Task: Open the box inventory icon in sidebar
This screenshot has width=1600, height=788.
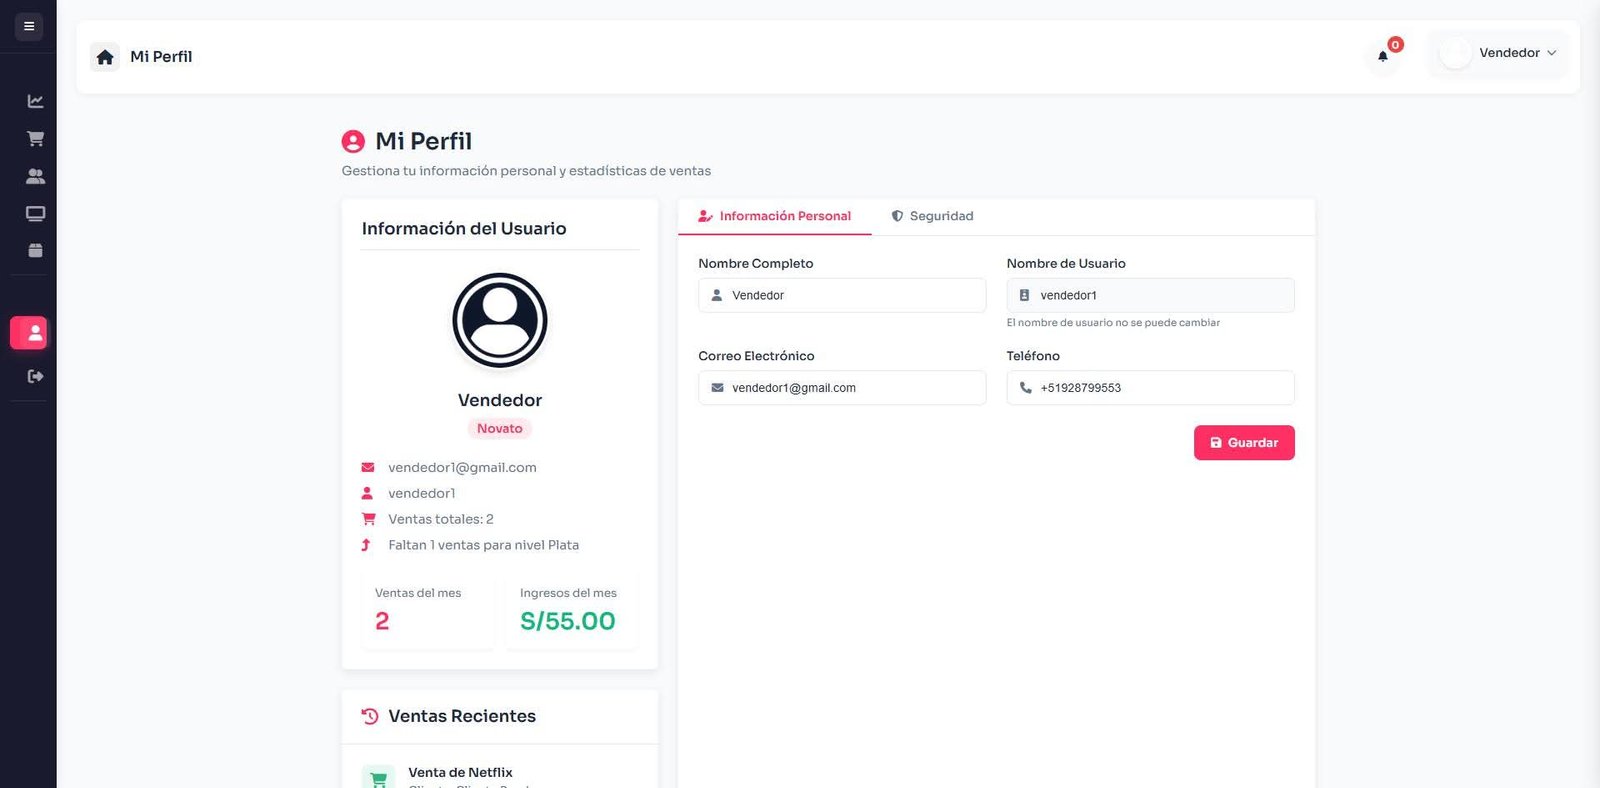Action: tap(35, 250)
